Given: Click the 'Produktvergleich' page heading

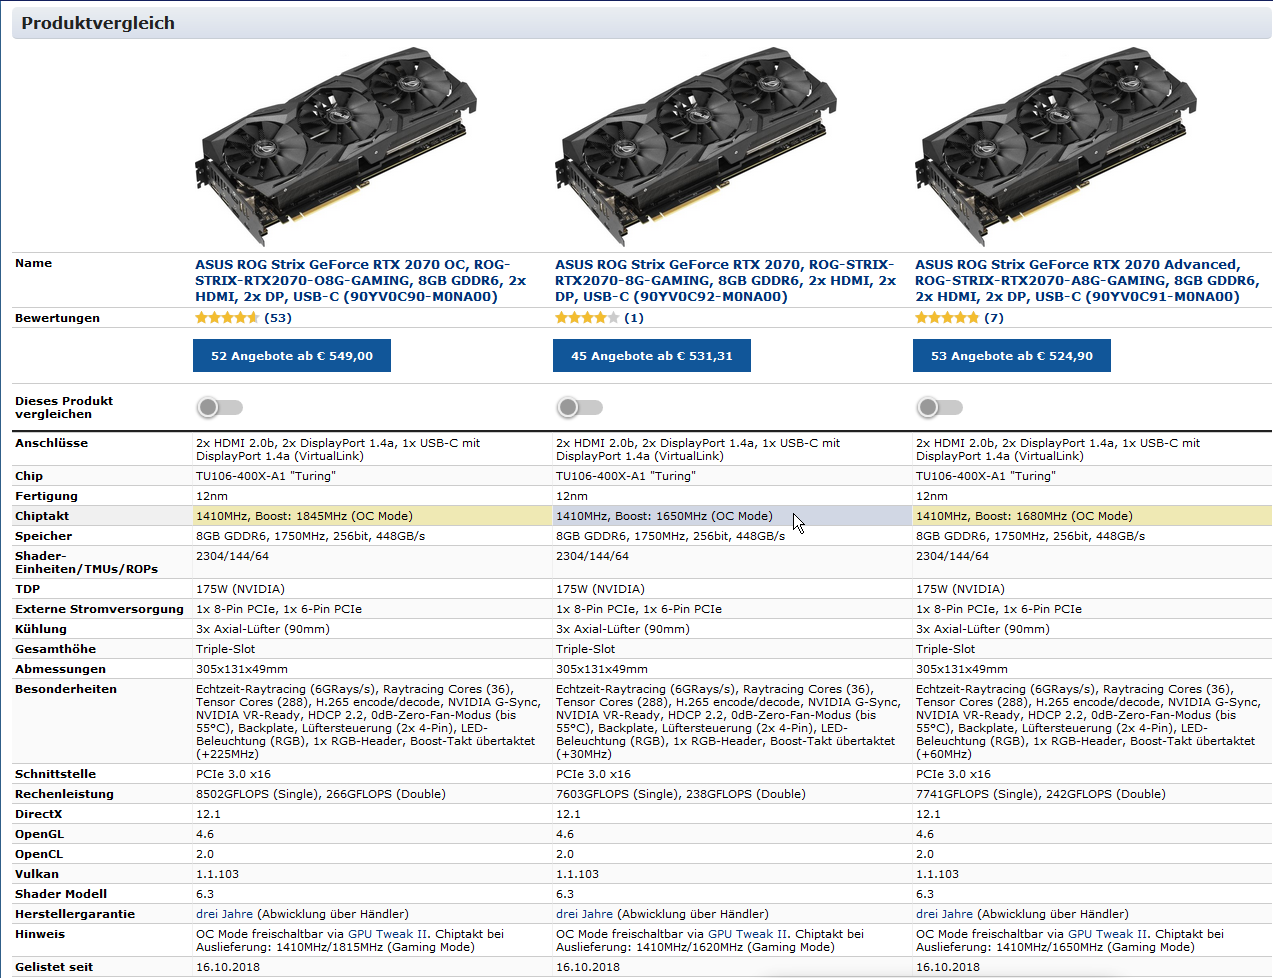Looking at the screenshot, I should click(x=98, y=23).
